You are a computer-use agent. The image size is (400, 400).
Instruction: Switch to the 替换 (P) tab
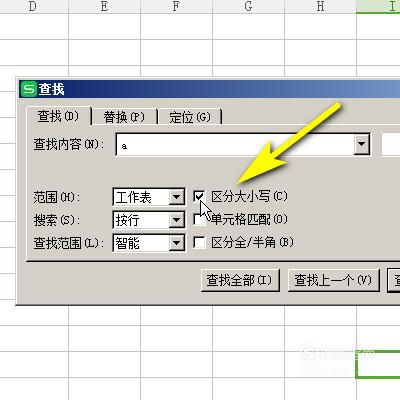tap(124, 117)
